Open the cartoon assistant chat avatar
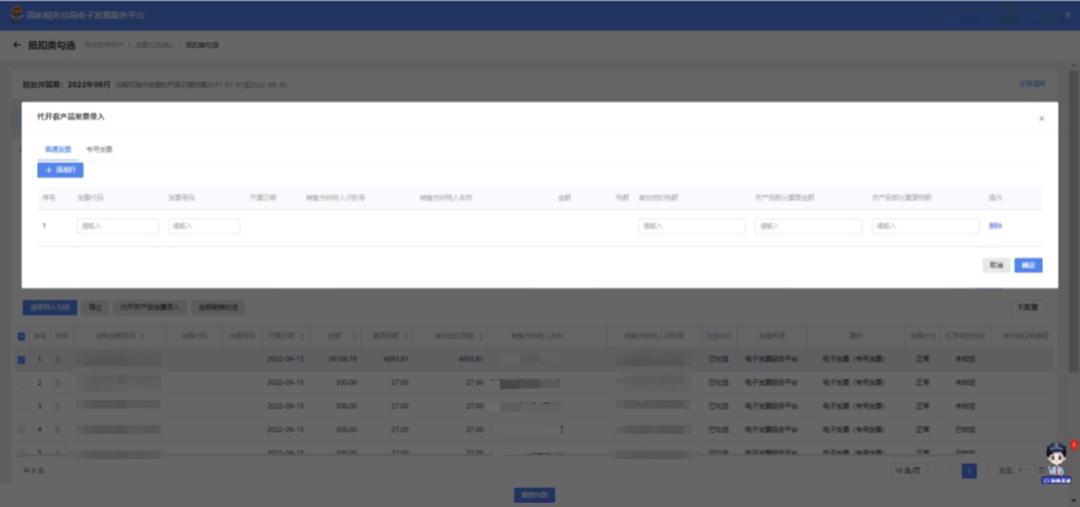 click(1055, 462)
